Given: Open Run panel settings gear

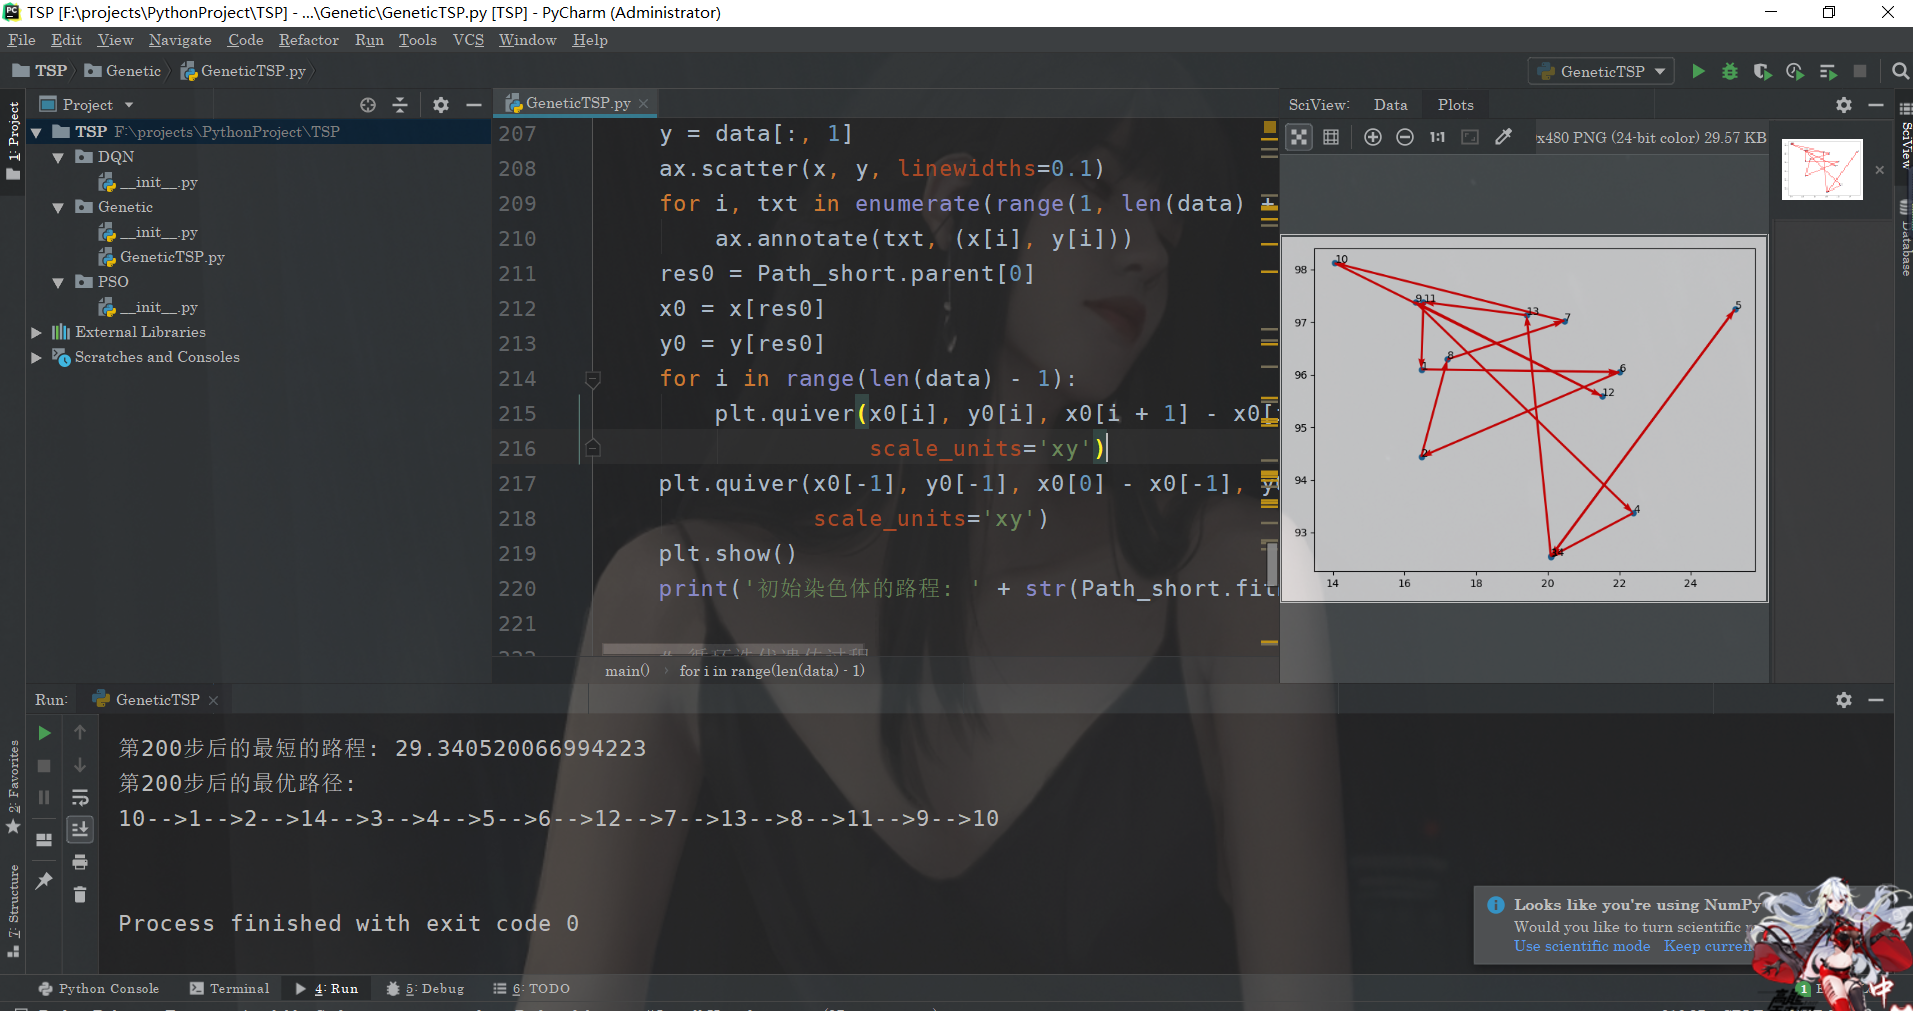Looking at the screenshot, I should (1844, 700).
